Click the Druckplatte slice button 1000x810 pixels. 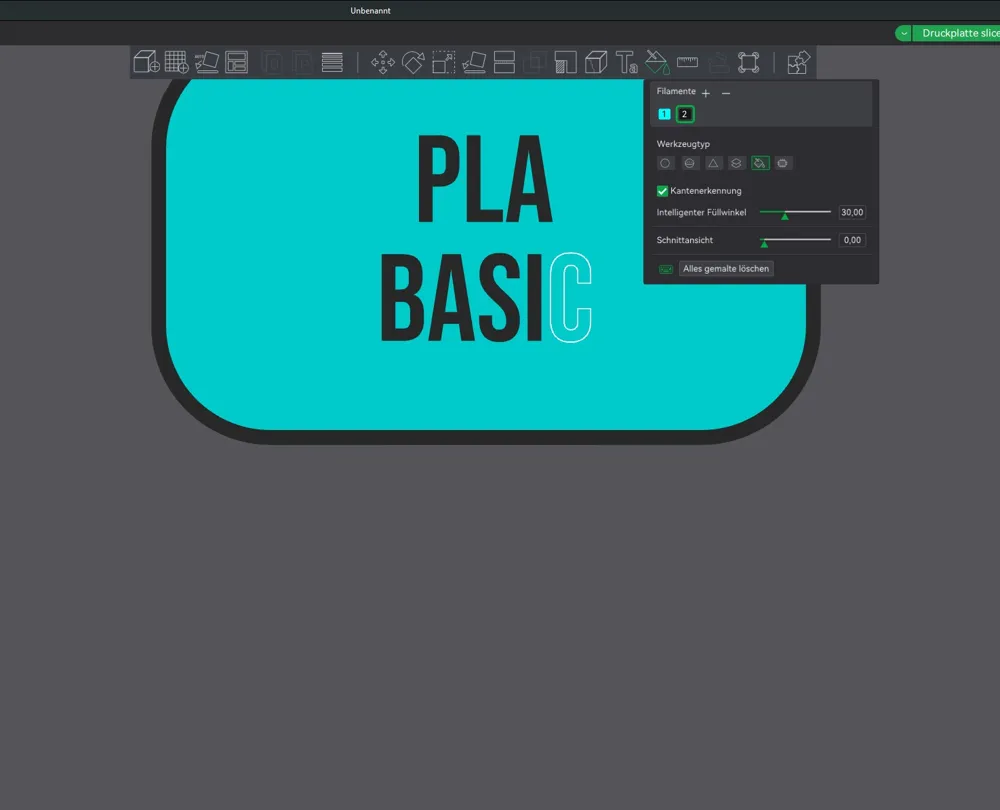coord(959,33)
